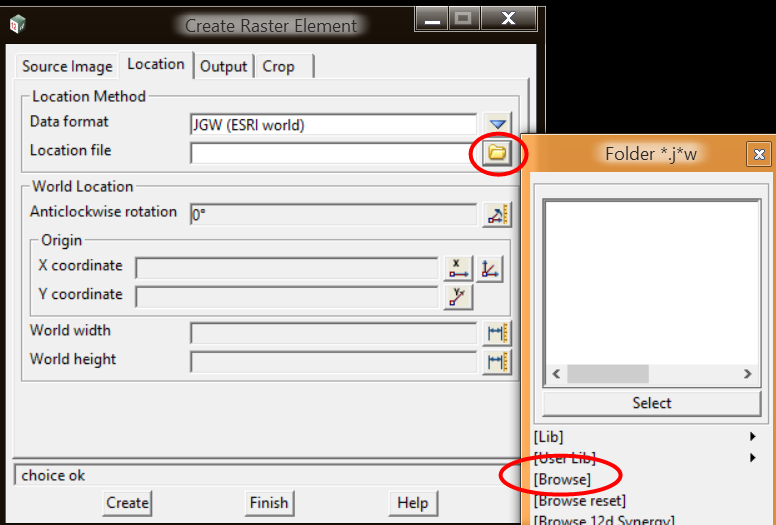Viewport: 776px width, 525px height.
Task: Click the Data format field showing JGW
Action: pyautogui.click(x=334, y=125)
